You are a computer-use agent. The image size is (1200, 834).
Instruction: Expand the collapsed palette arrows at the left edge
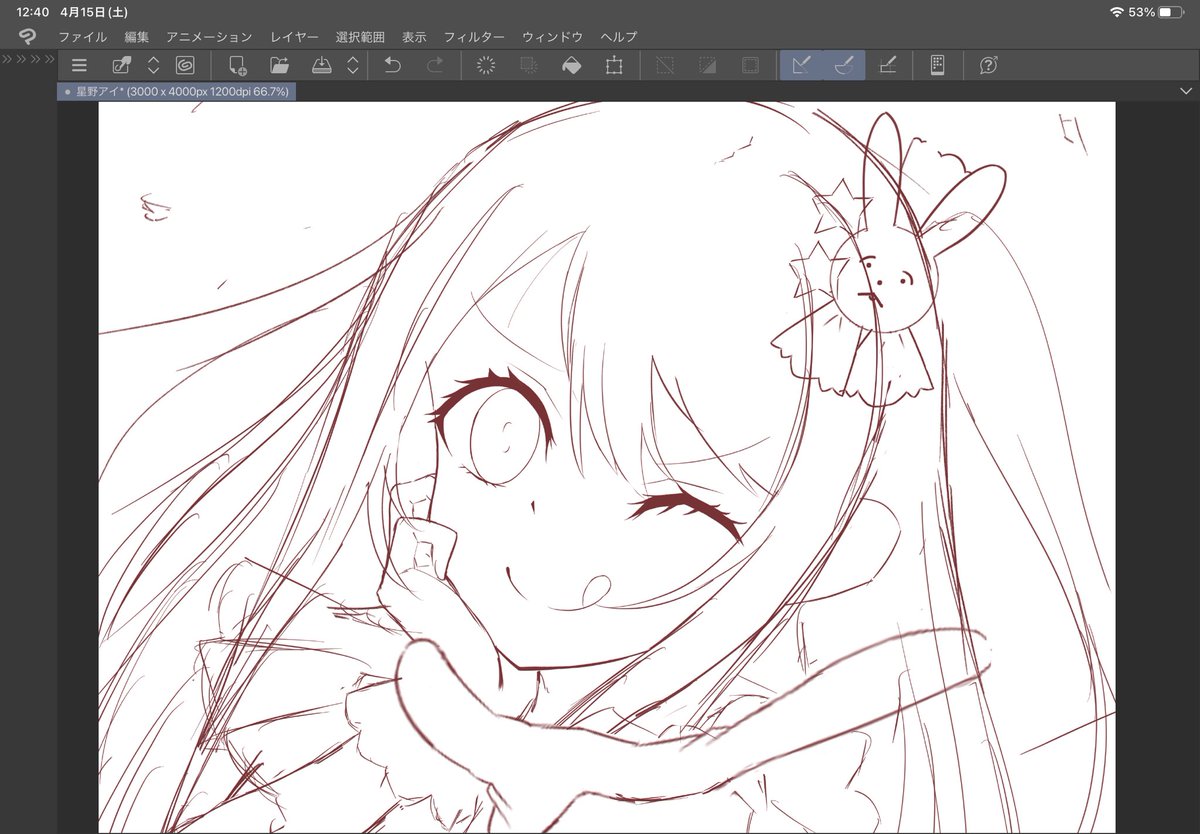tap(27, 59)
